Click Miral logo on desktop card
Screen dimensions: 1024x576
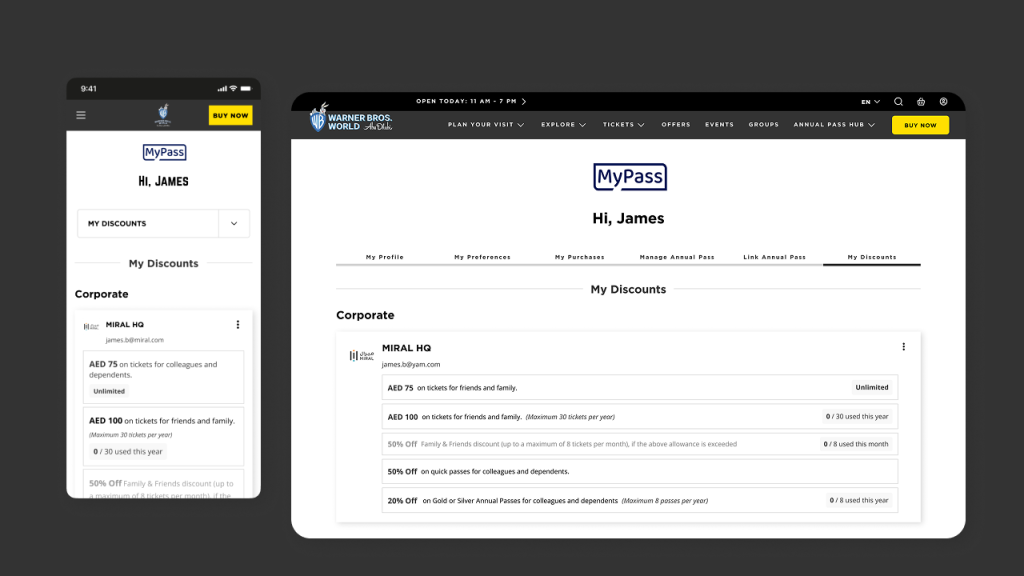(362, 355)
